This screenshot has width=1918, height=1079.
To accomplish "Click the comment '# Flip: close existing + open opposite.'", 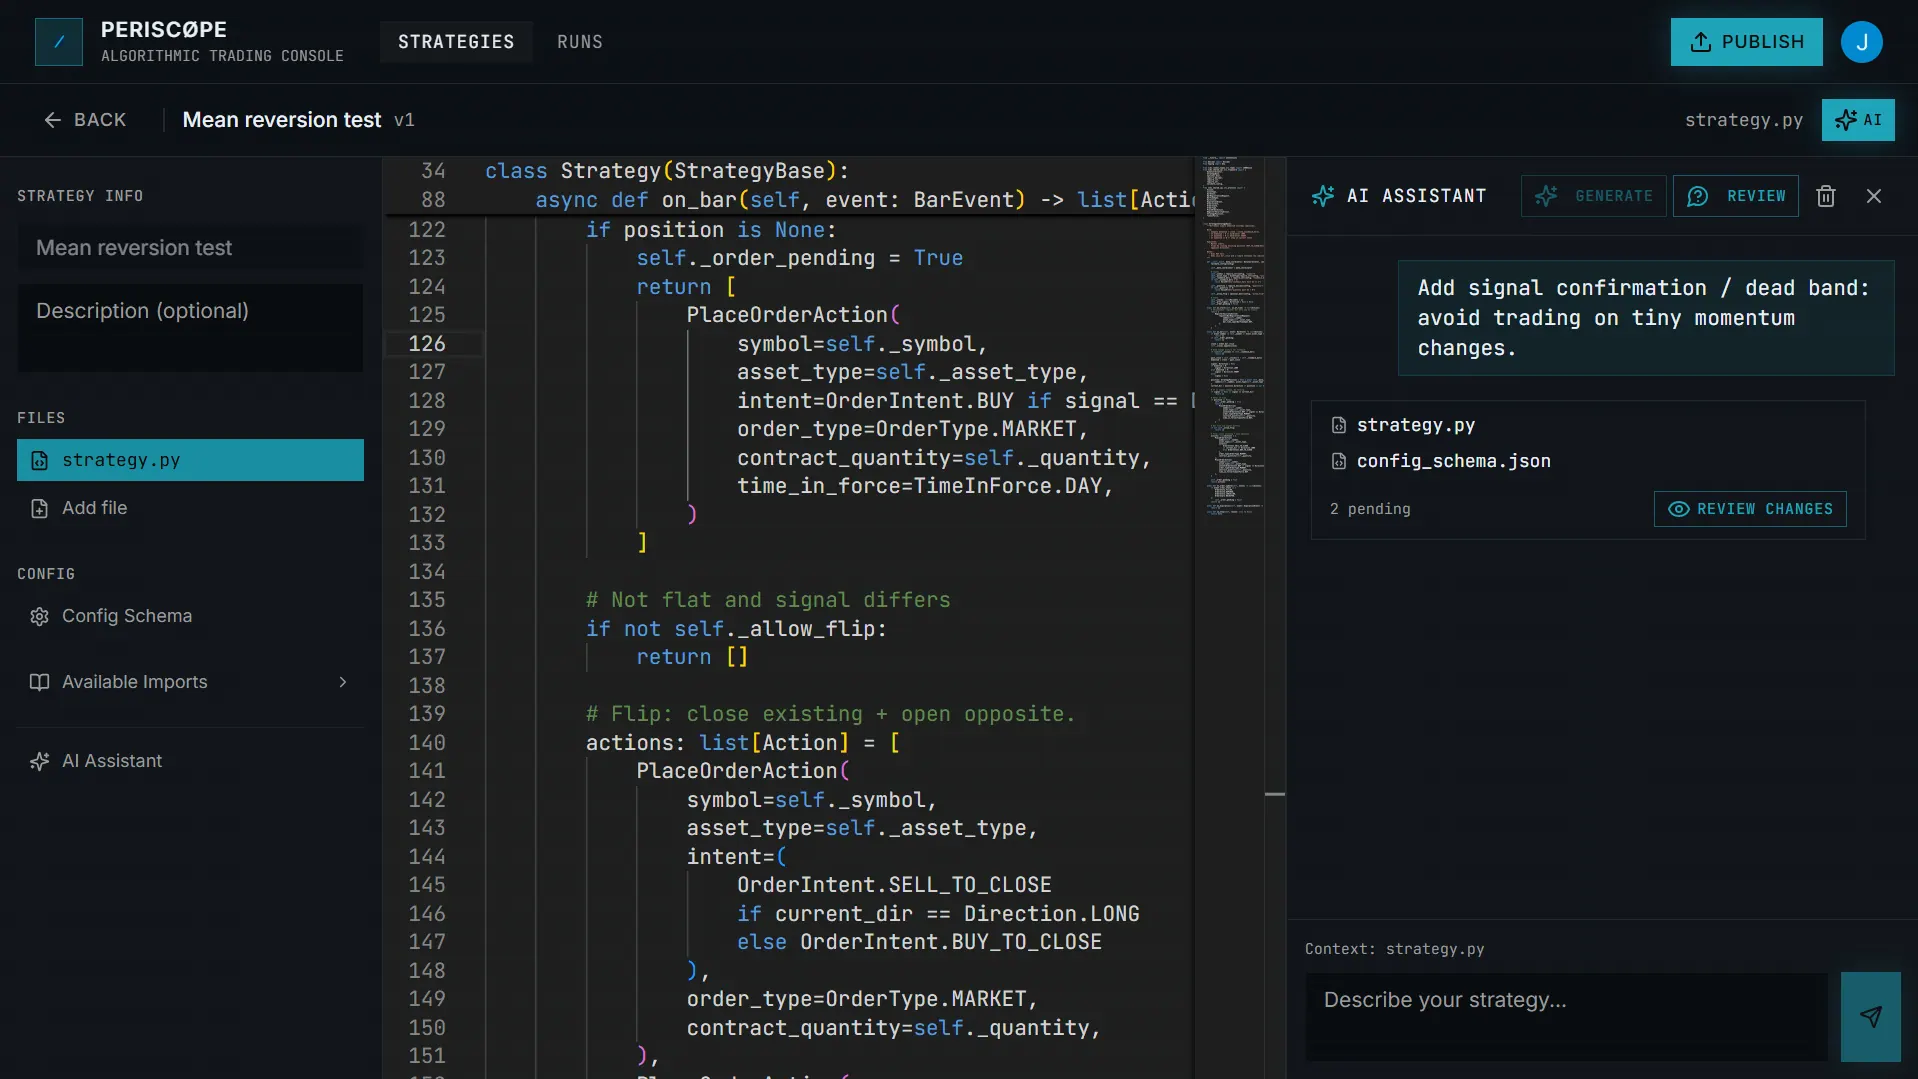I will 830,714.
